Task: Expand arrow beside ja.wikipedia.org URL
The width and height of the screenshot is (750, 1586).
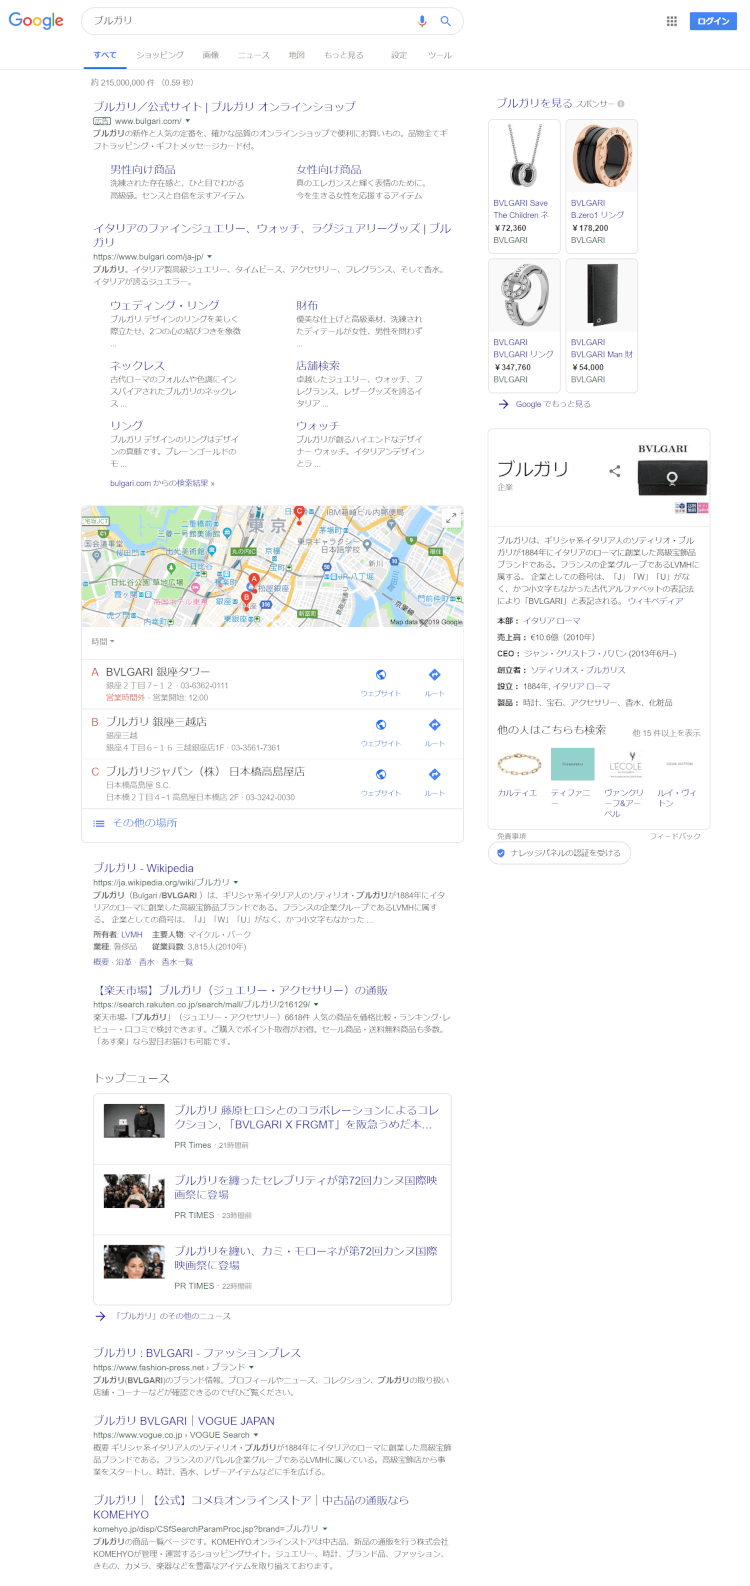Action: coord(236,883)
